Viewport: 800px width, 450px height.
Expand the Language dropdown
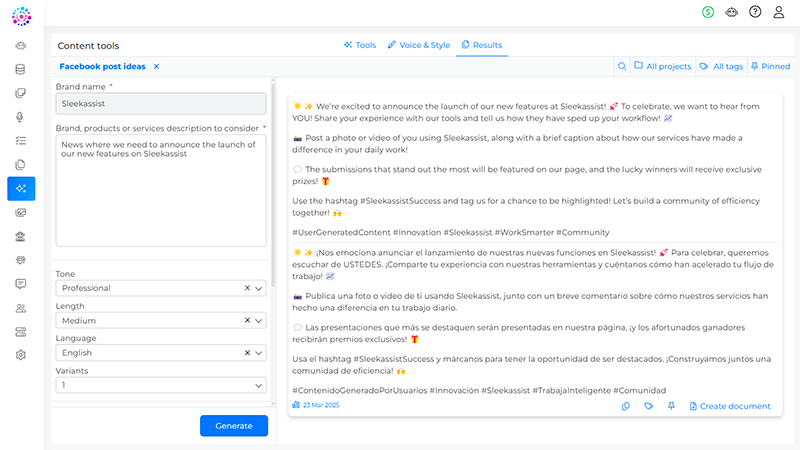[x=259, y=353]
